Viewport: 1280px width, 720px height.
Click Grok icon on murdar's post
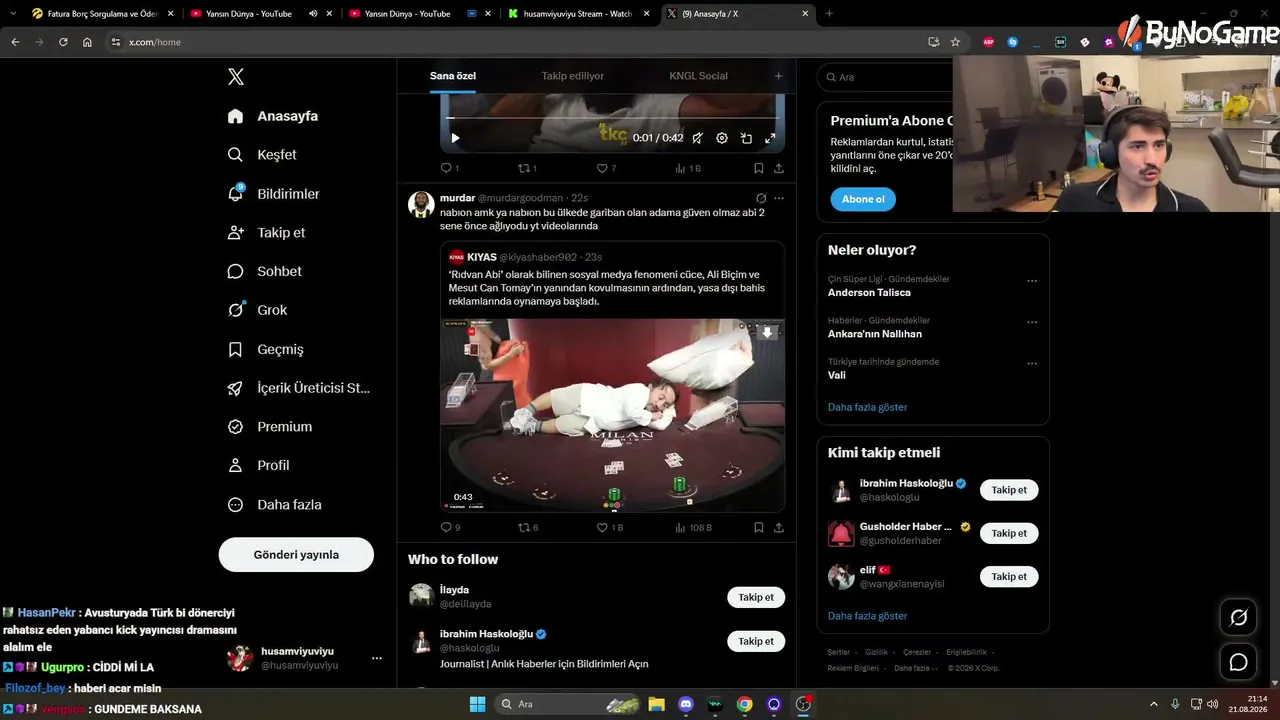point(761,198)
